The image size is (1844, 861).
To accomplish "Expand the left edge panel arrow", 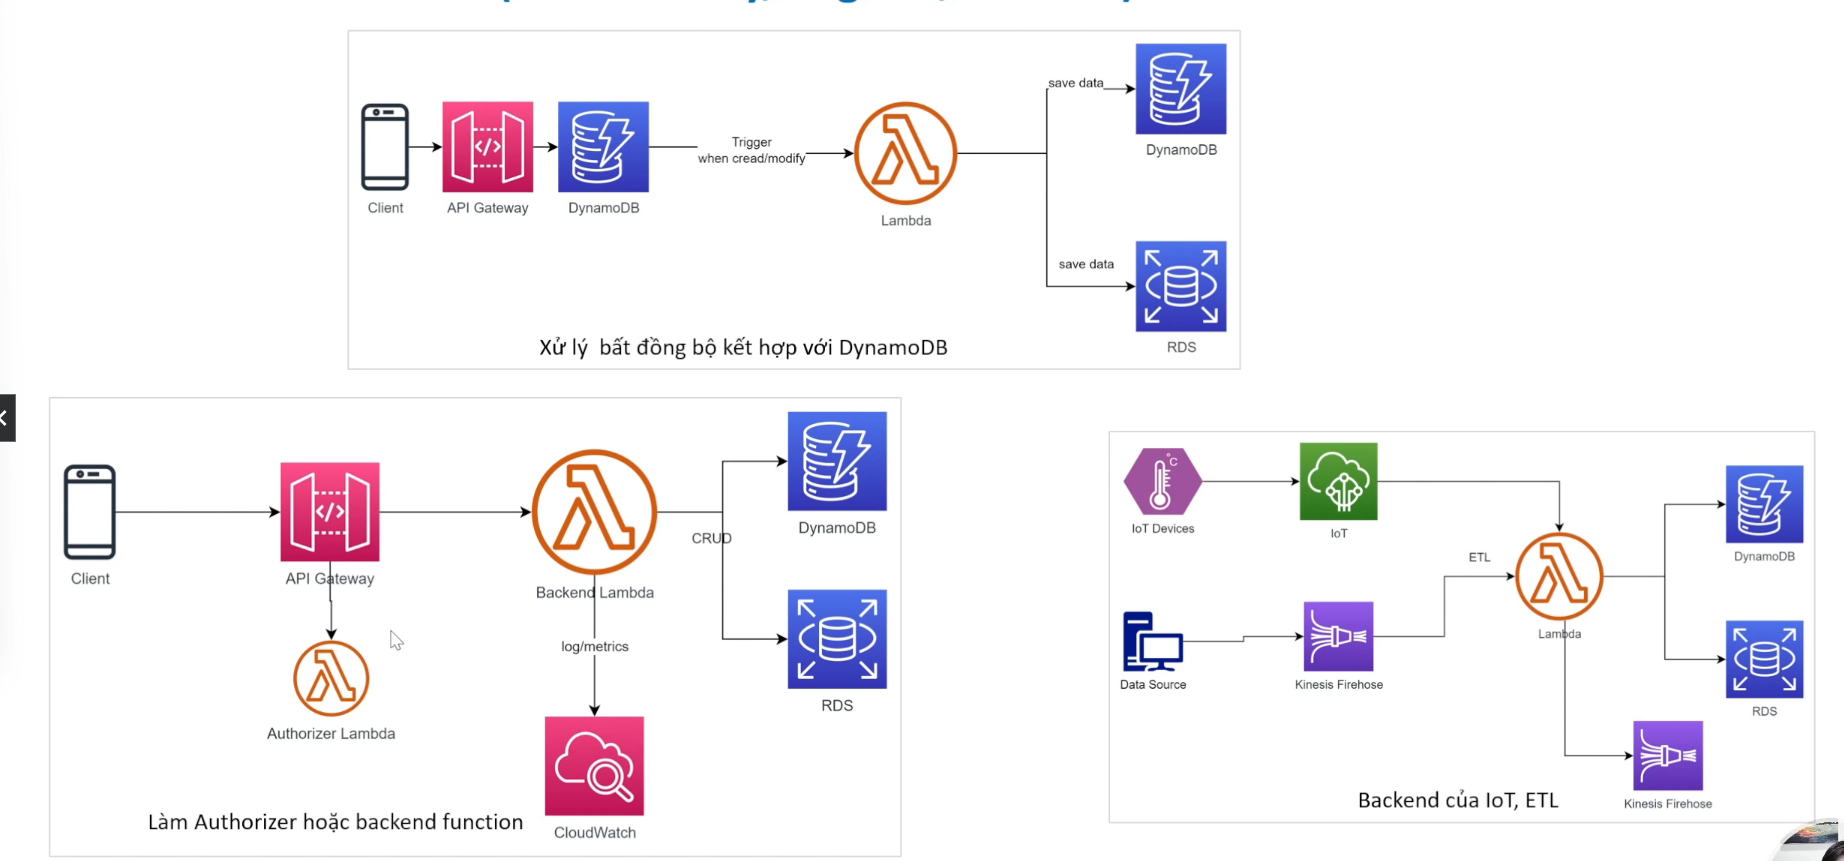I will (x=6, y=418).
